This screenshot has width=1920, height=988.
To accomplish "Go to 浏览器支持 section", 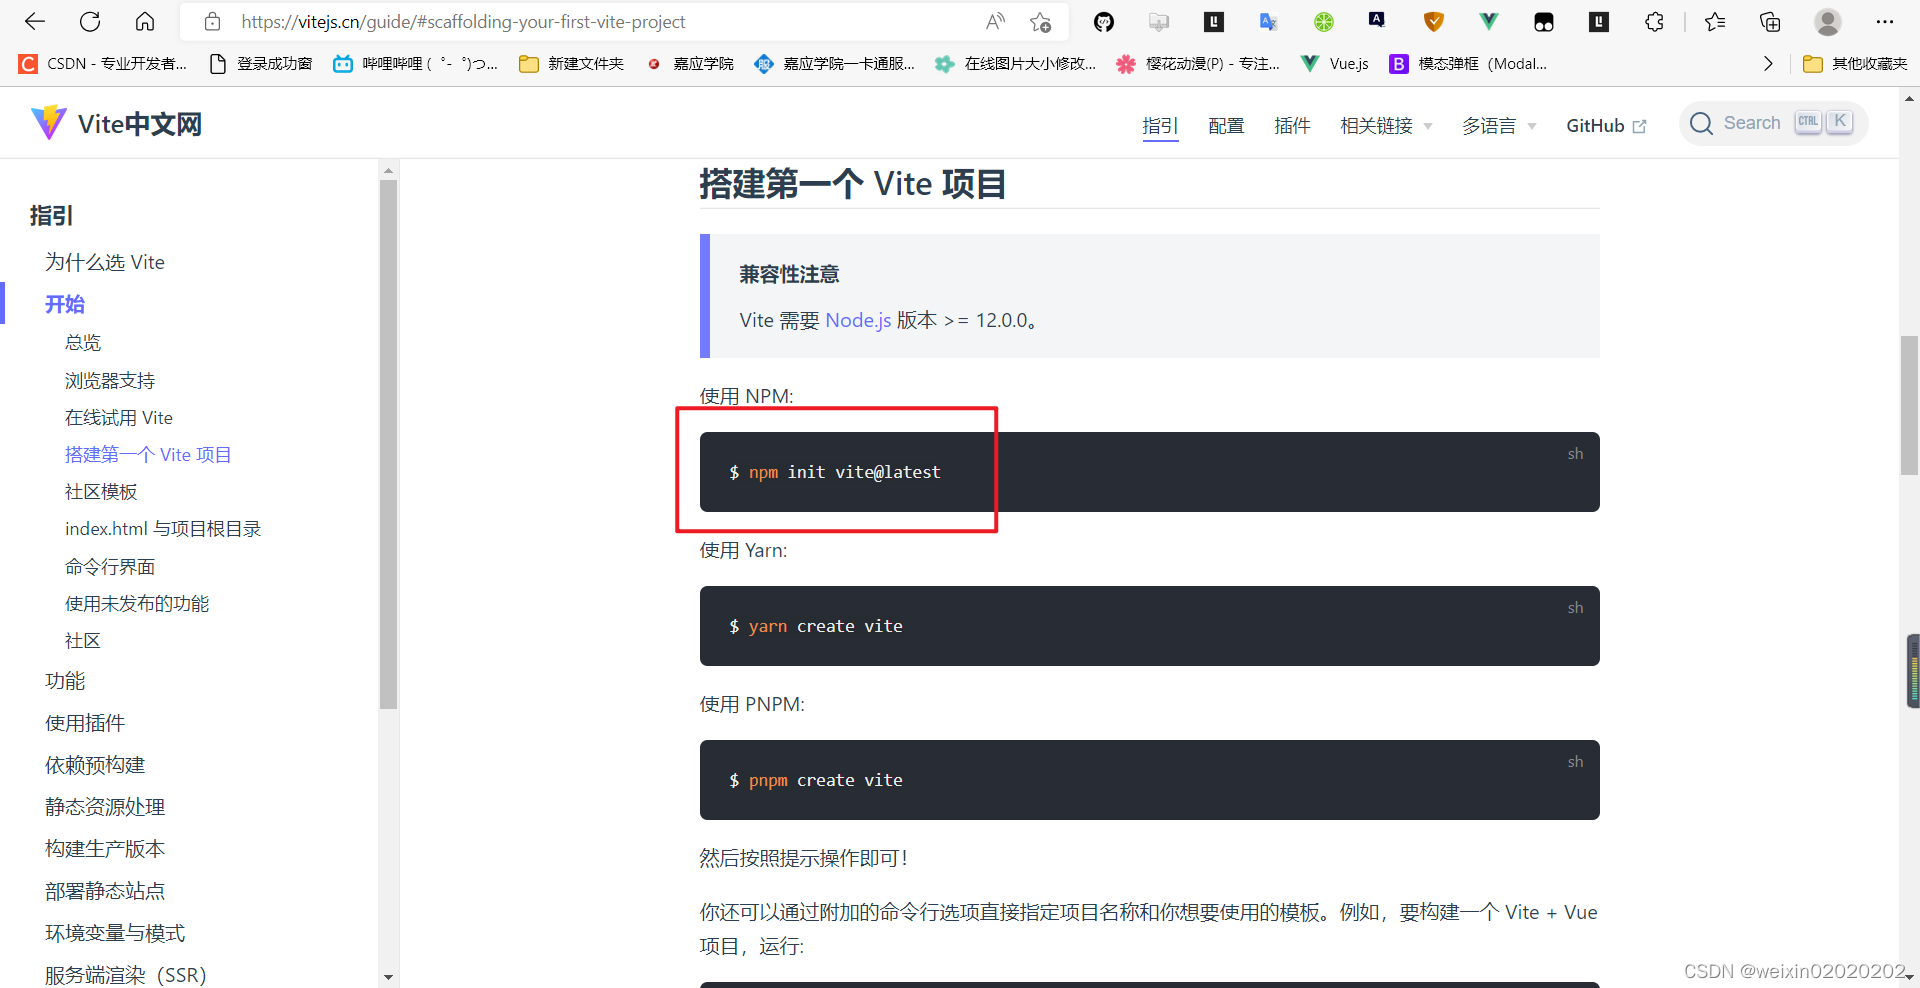I will 110,381.
